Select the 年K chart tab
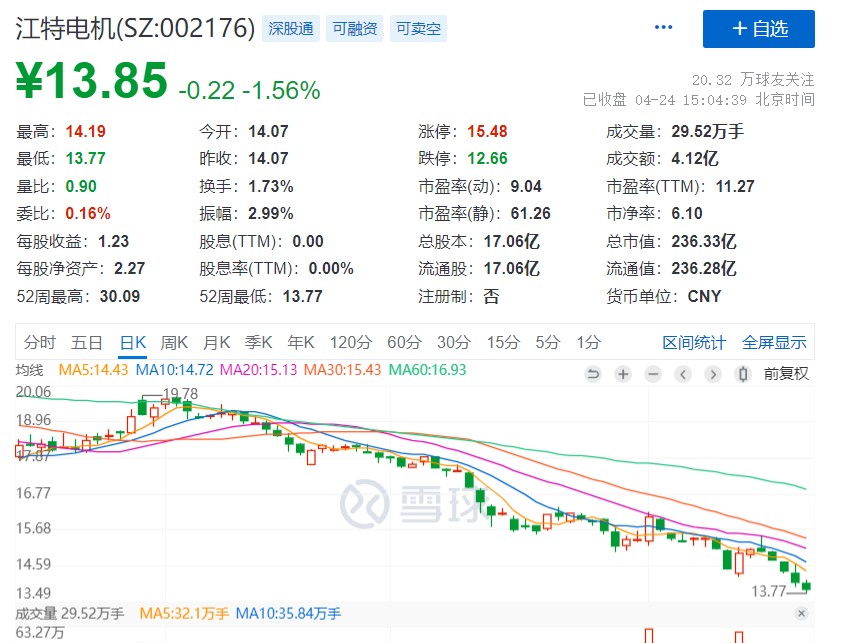 [301, 343]
